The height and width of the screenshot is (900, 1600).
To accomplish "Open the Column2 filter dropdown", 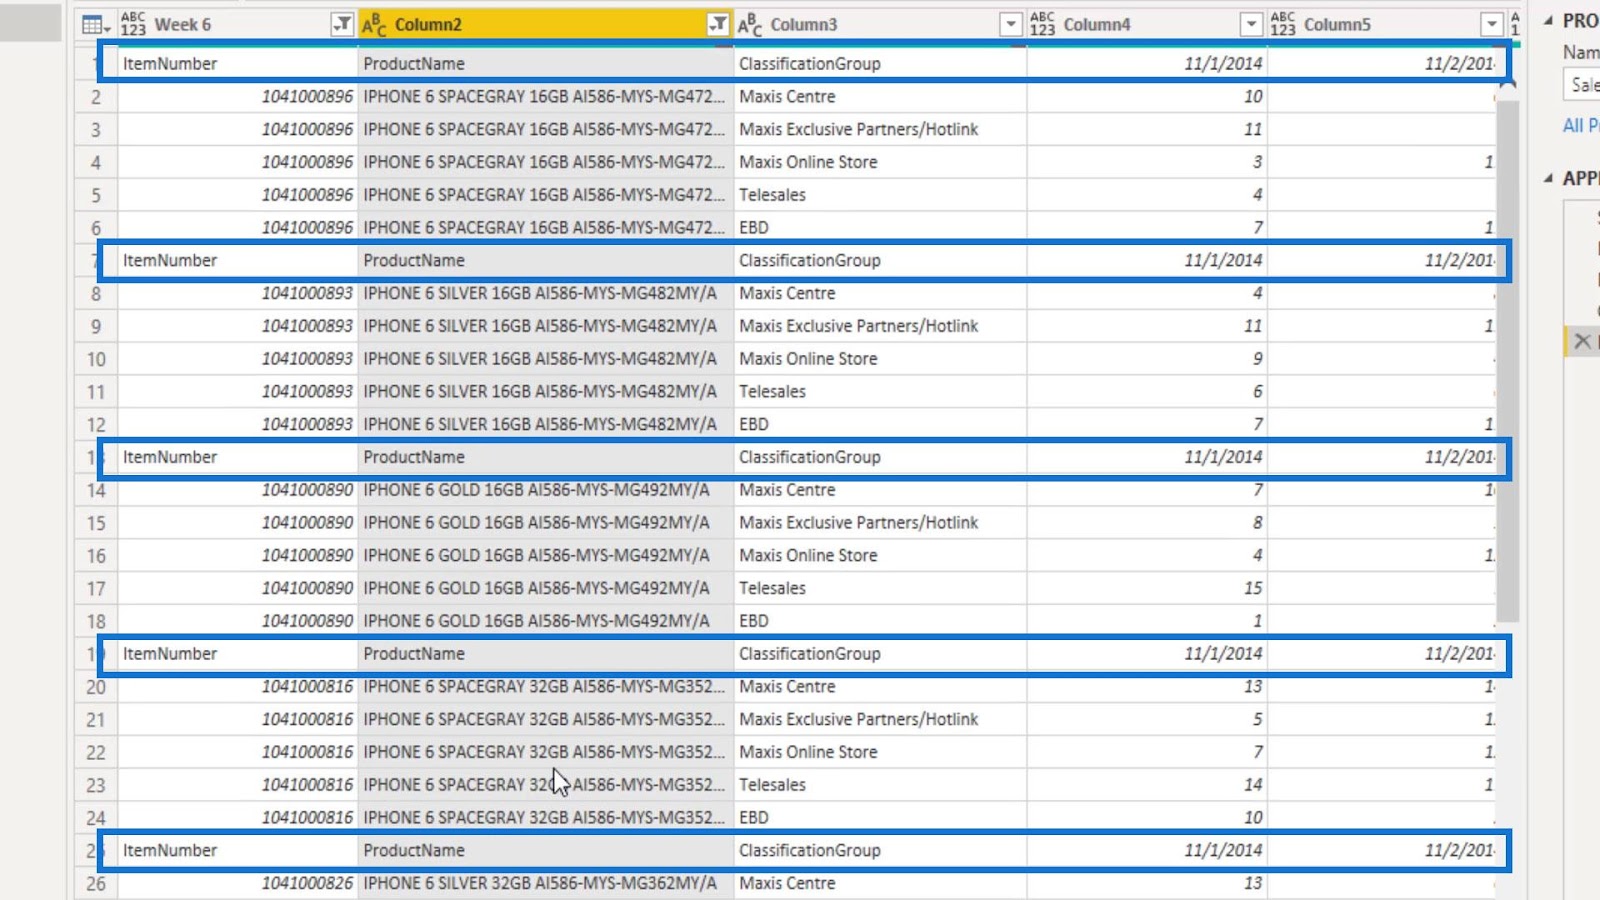I will pos(717,25).
